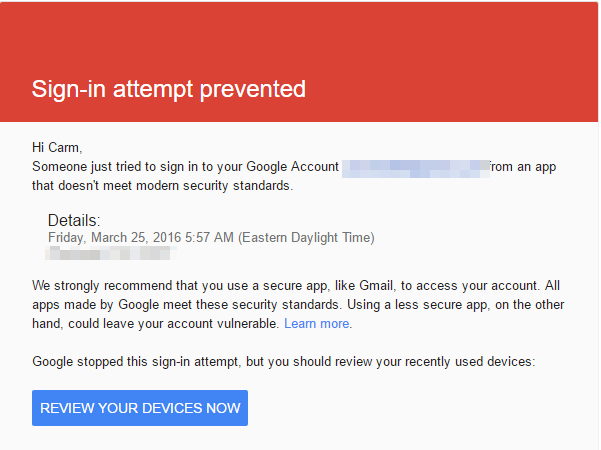Click the from an app text
Viewport: 601px width, 450px height.
coord(523,167)
